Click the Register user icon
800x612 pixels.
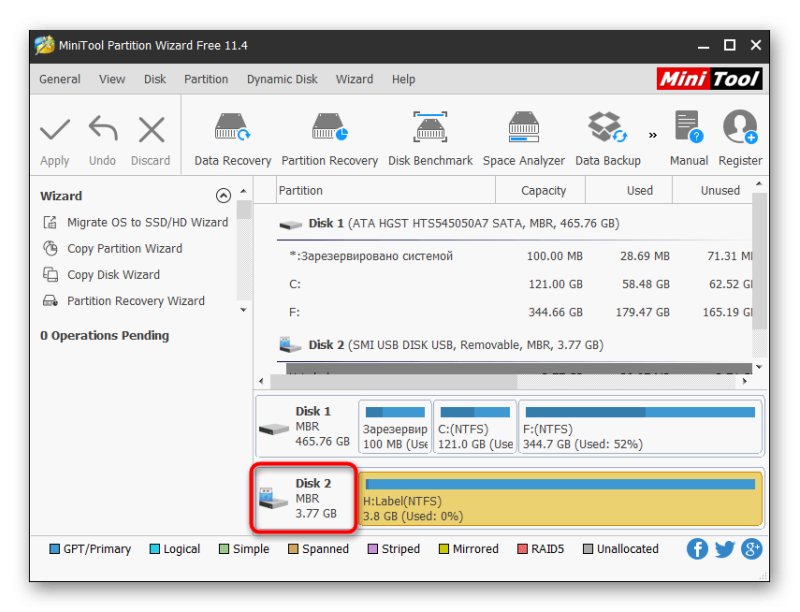(740, 126)
